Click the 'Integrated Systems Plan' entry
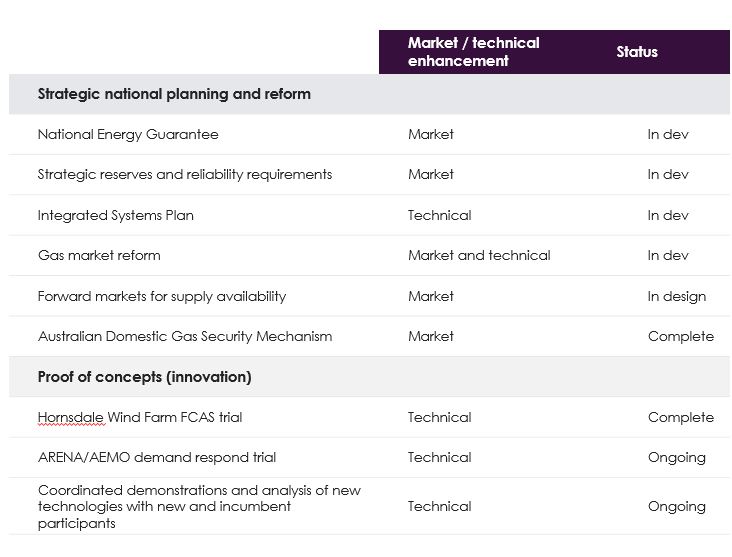This screenshot has height=557, width=732. [116, 215]
